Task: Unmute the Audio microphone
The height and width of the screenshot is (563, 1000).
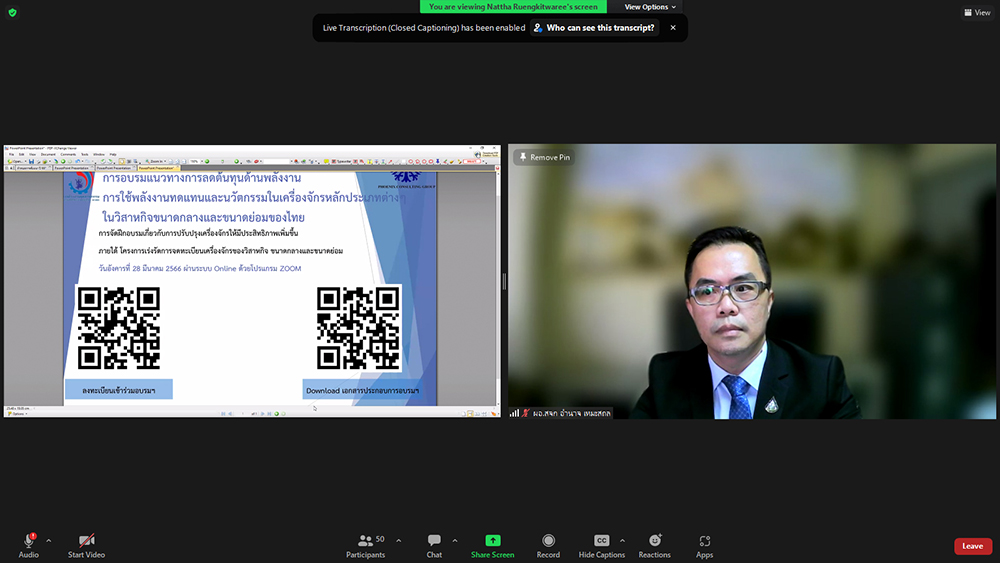Action: (28, 541)
